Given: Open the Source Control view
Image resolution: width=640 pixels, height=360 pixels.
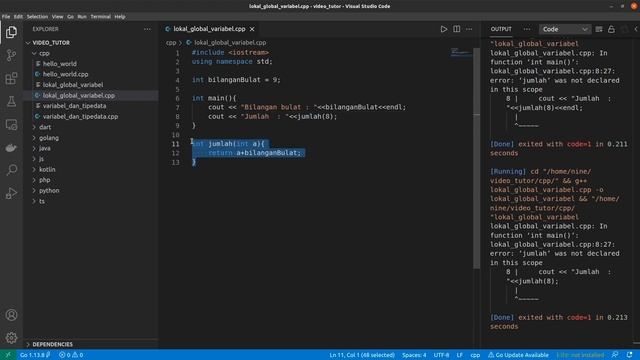Looking at the screenshot, I should point(11,55).
